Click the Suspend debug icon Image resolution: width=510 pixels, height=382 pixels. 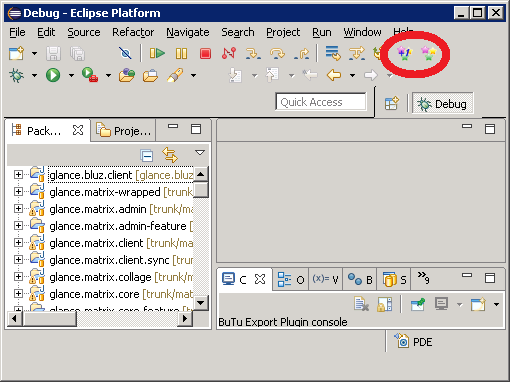tap(181, 53)
